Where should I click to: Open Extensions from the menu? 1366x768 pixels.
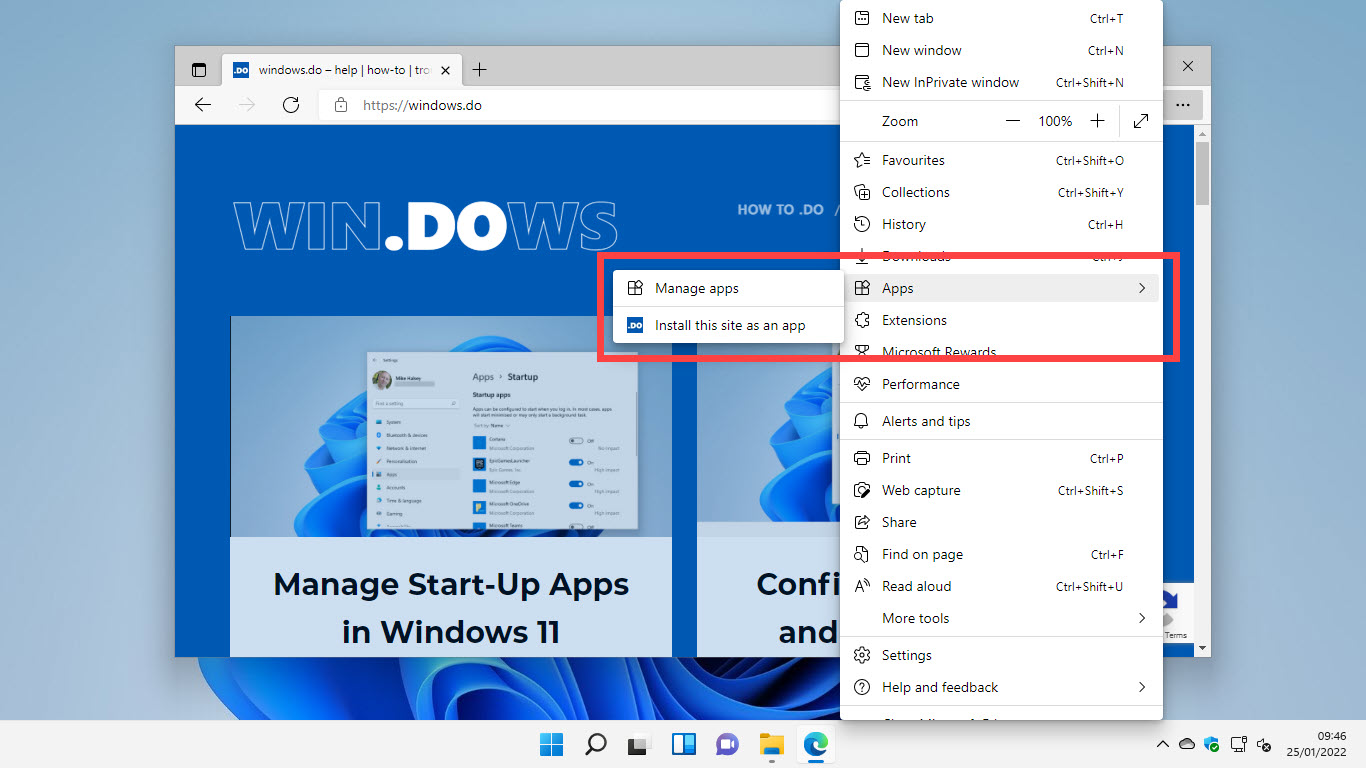(x=1001, y=320)
